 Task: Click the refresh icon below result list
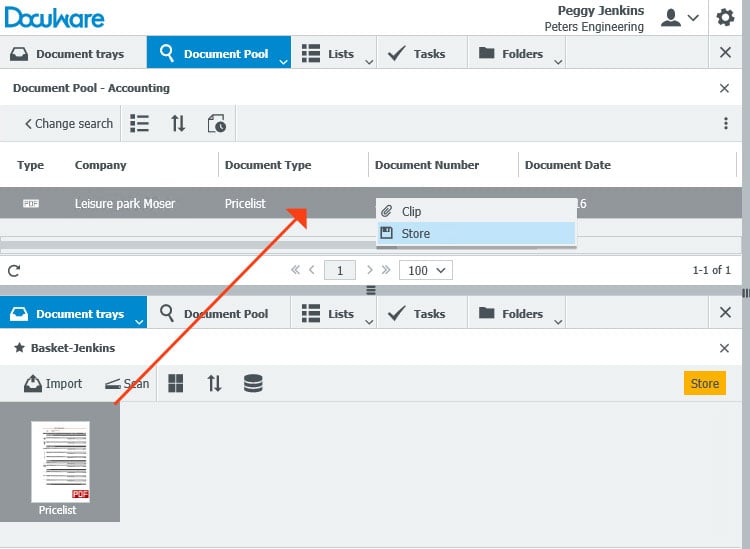coord(14,270)
